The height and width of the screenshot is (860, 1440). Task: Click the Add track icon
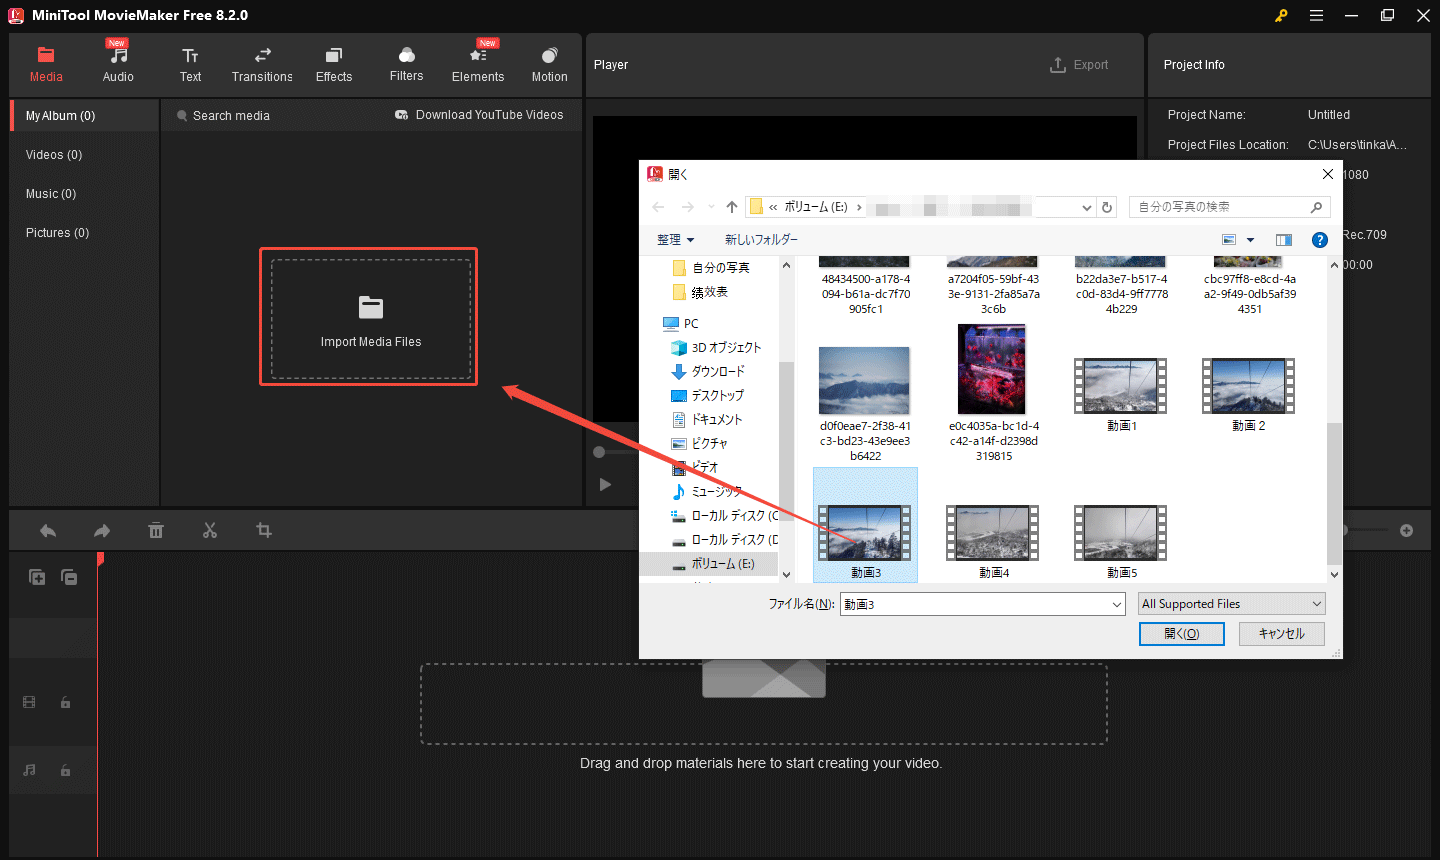(x=37, y=577)
